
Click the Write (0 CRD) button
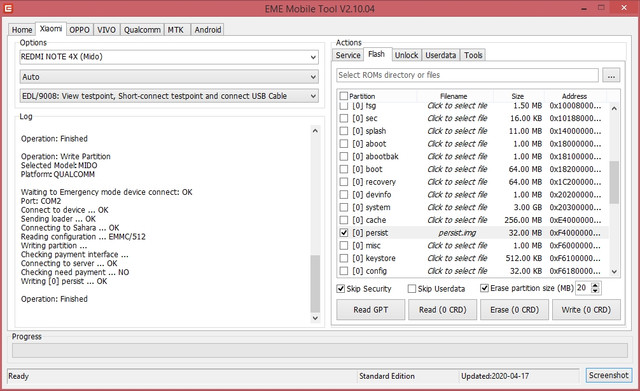(x=586, y=310)
